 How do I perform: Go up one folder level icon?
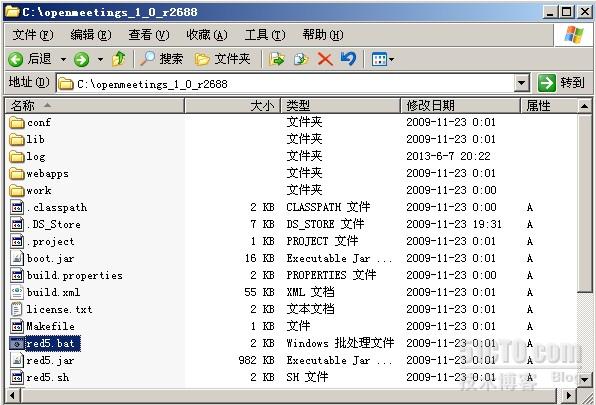(119, 59)
